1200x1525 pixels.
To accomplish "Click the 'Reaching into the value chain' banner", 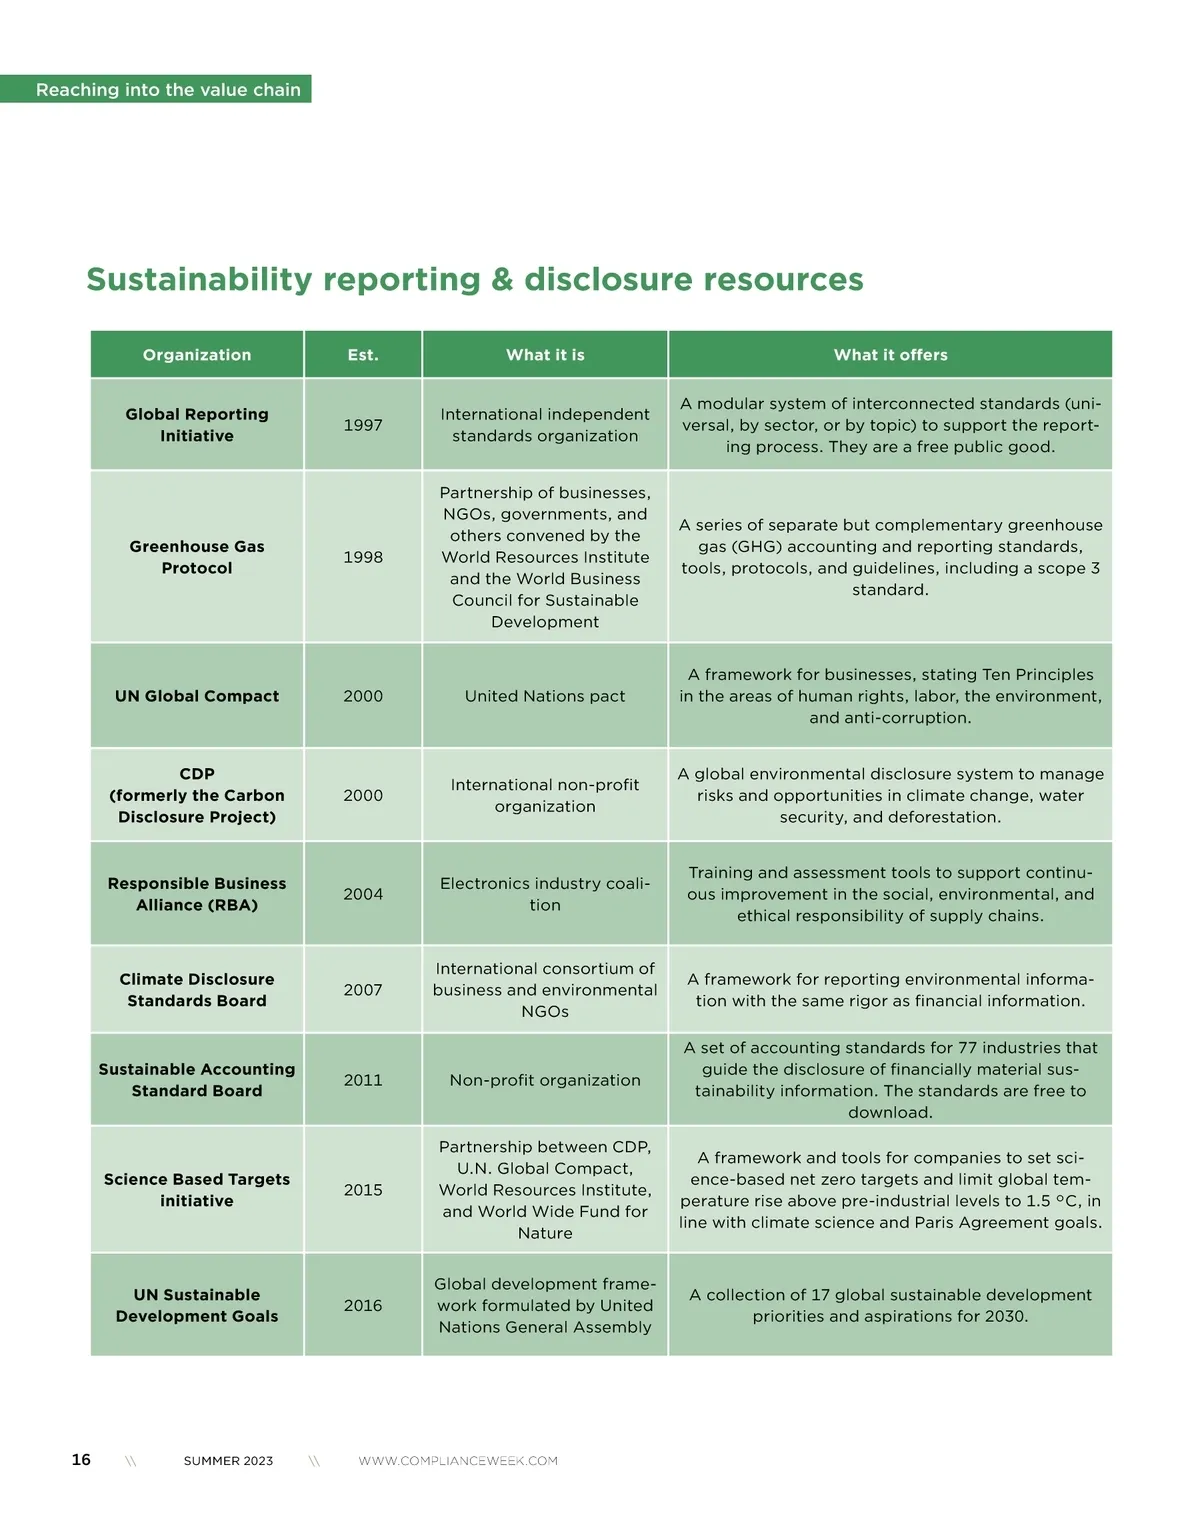I will point(168,89).
